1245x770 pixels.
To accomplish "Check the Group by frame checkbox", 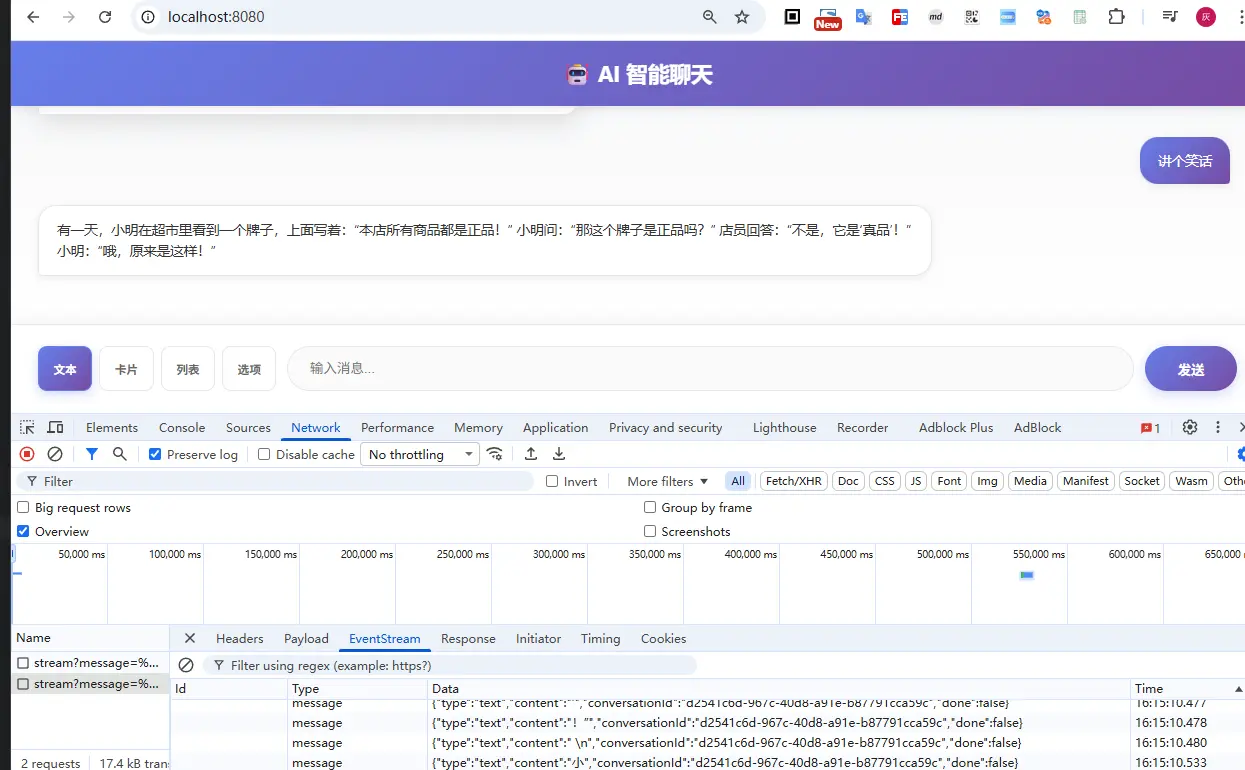I will 650,507.
